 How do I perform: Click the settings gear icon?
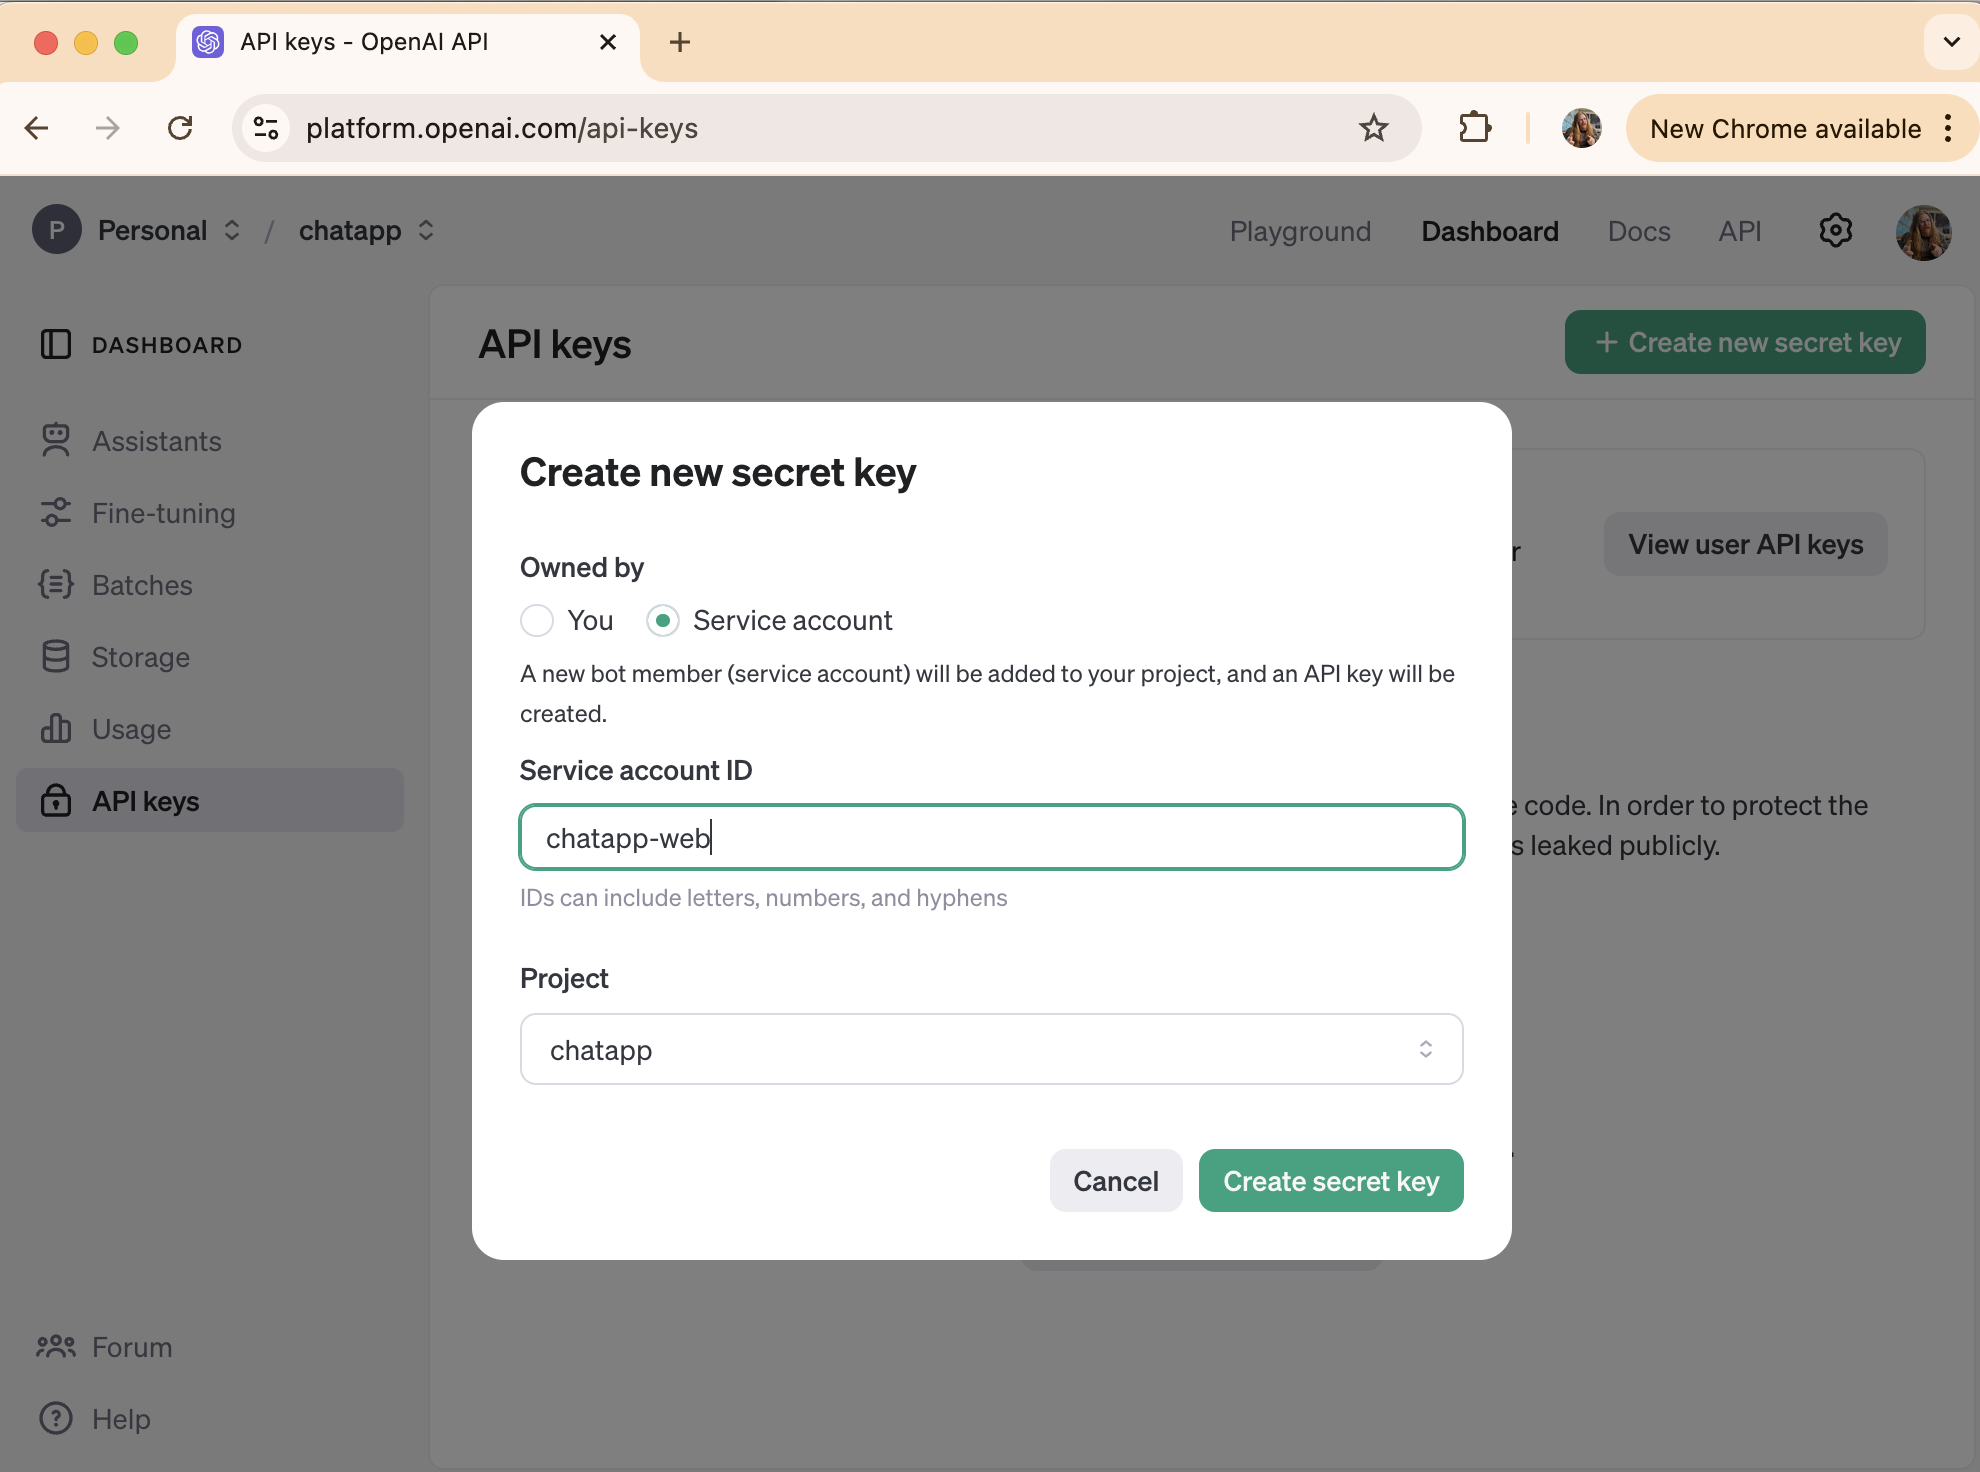pos(1835,231)
